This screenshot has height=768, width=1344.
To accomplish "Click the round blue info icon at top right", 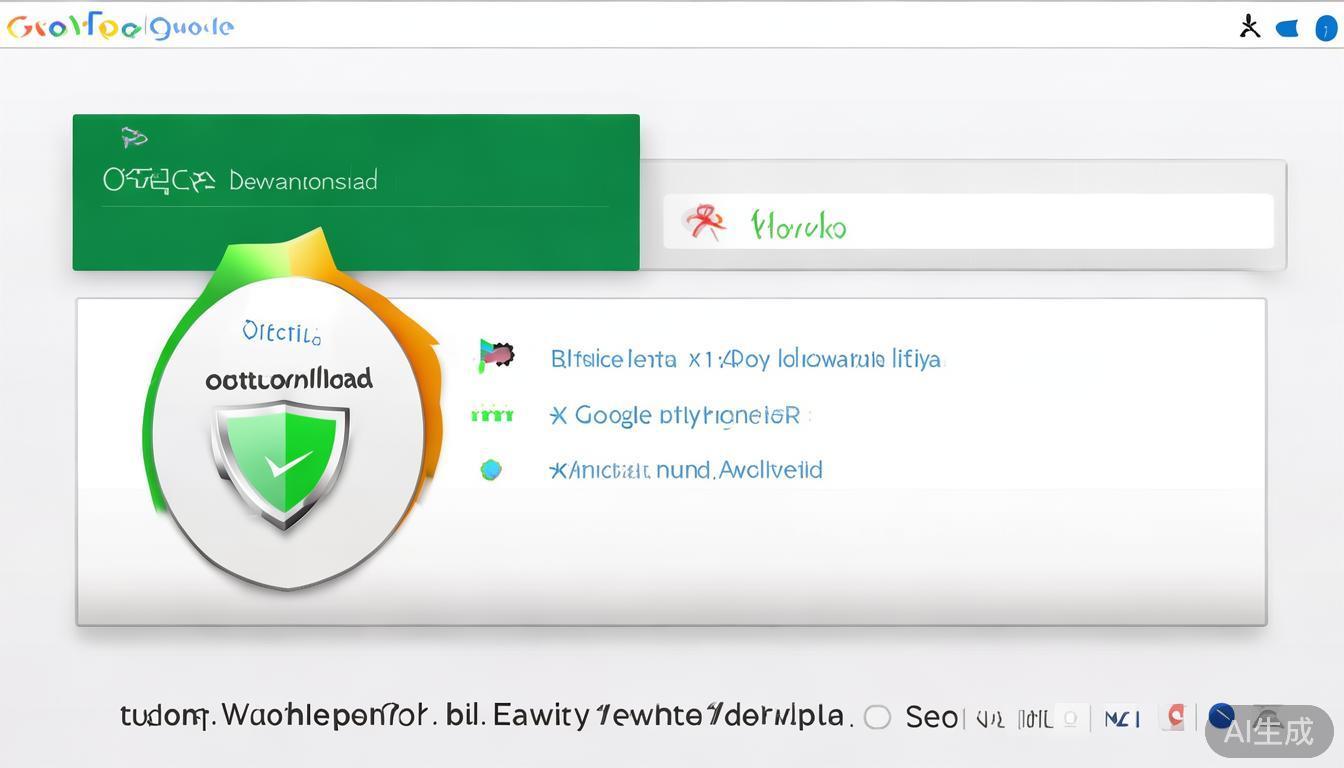I will [1325, 27].
